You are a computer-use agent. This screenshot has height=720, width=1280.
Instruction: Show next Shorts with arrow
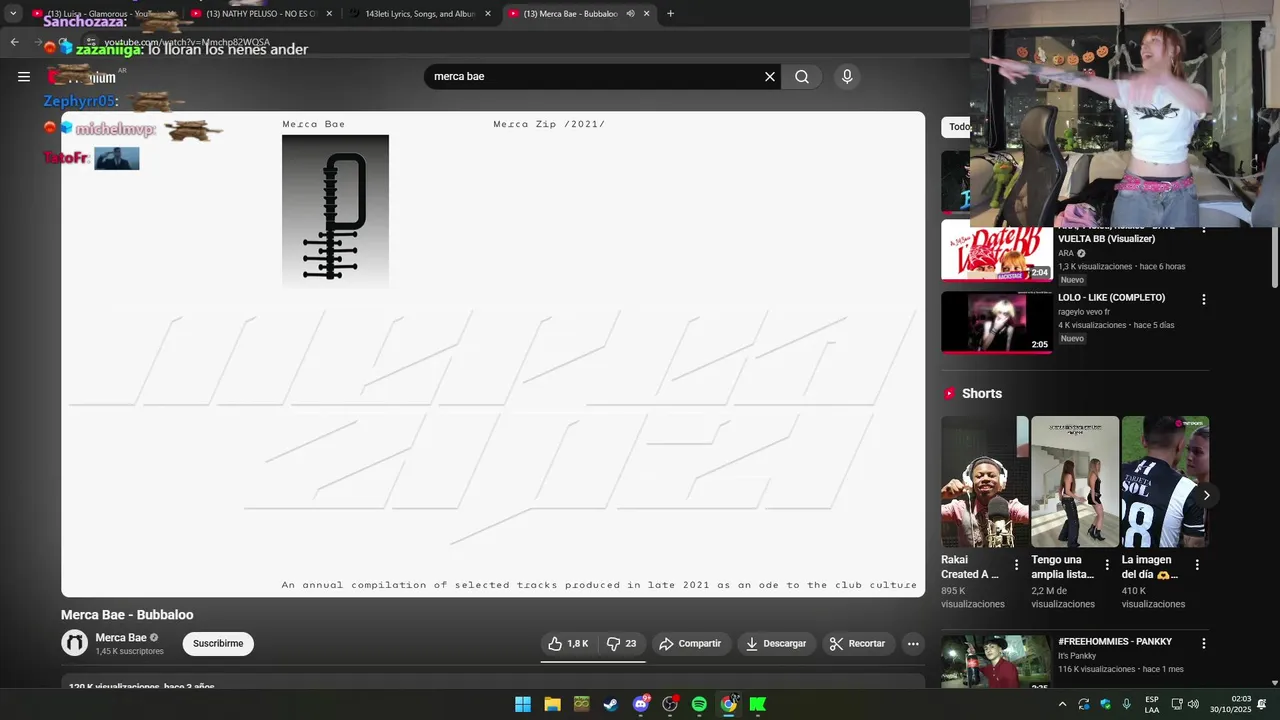tap(1206, 495)
